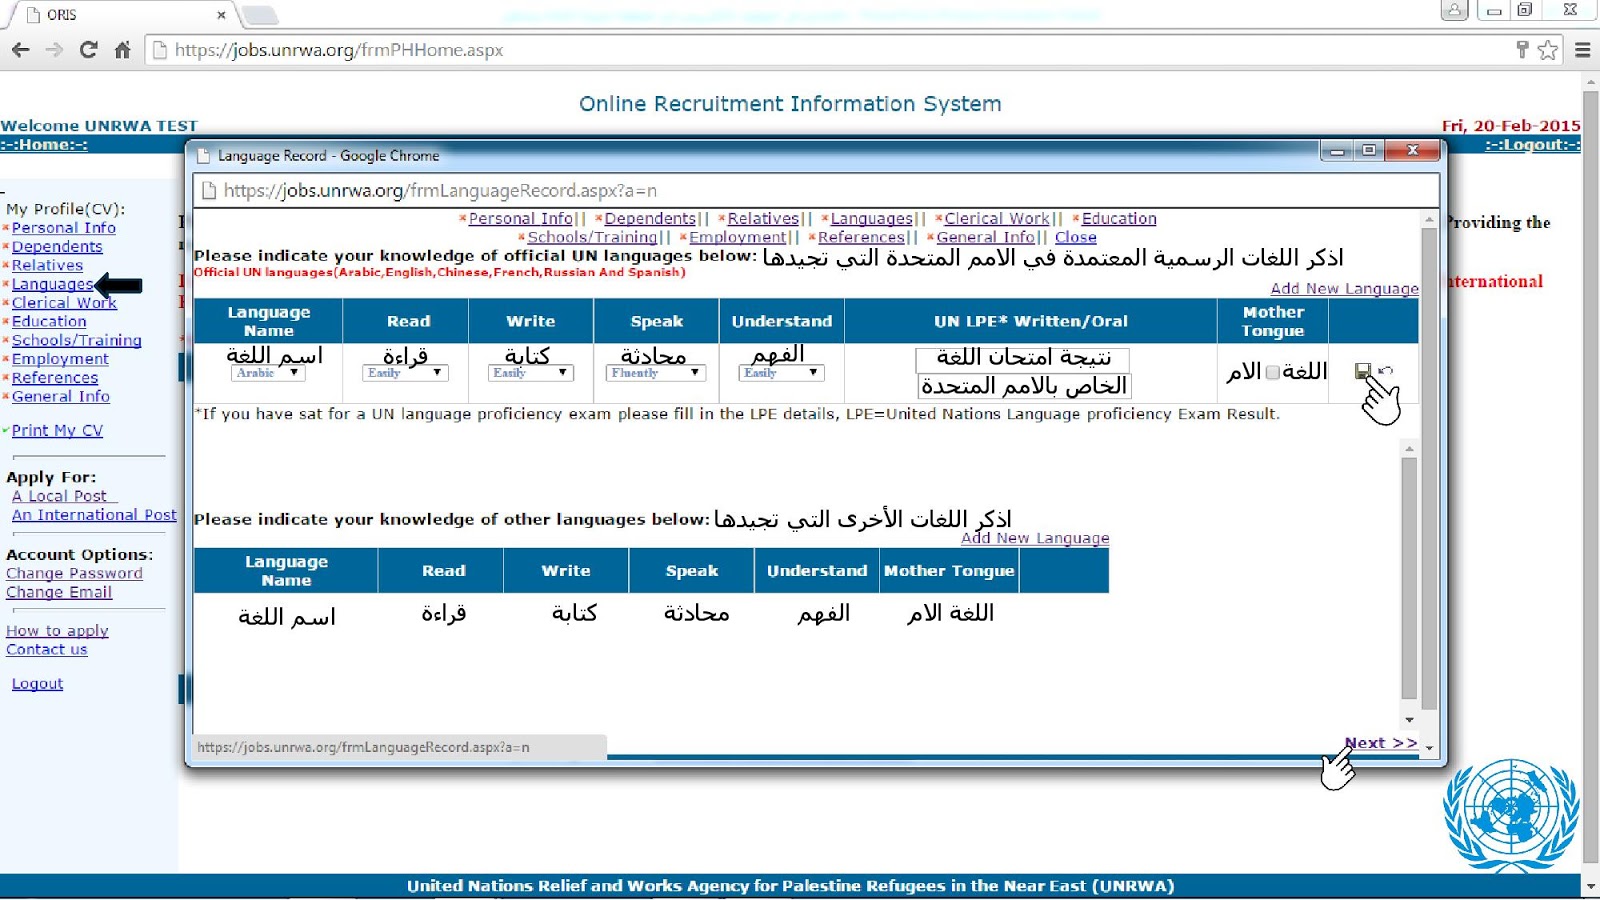Click the Next >> link
This screenshot has height=900, width=1600.
click(1380, 743)
